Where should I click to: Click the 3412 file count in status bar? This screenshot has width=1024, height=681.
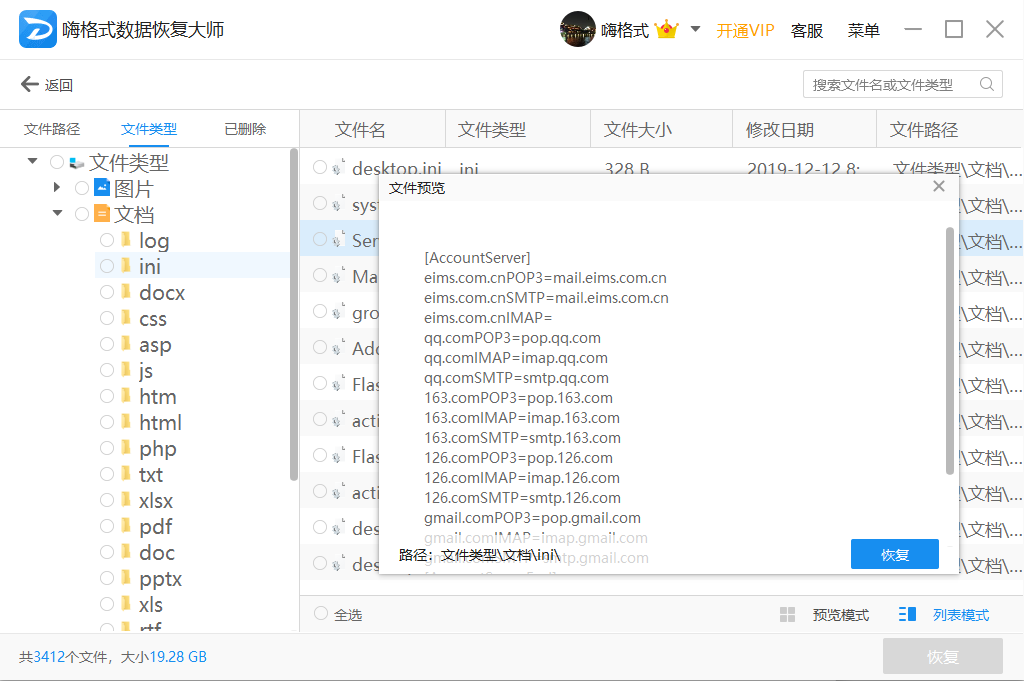coord(49,657)
